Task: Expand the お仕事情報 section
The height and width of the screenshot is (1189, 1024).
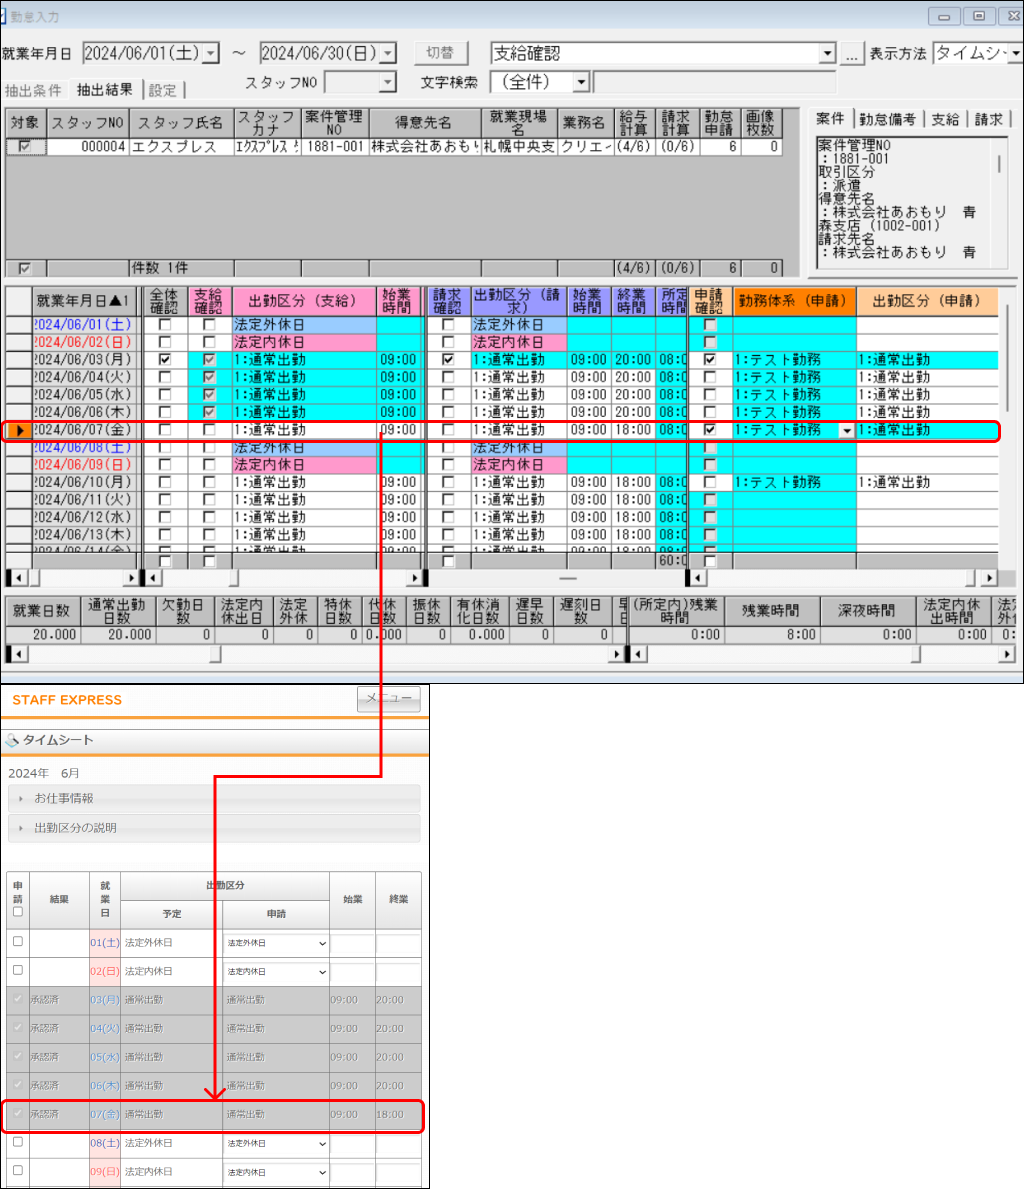Action: 214,798
